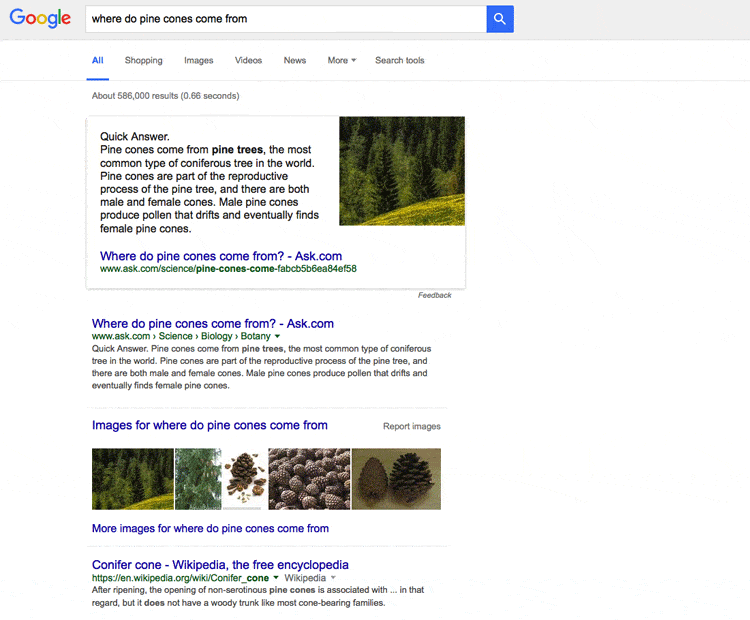Click Feedback below the answer box
Screen dimensions: 750x620
click(434, 295)
